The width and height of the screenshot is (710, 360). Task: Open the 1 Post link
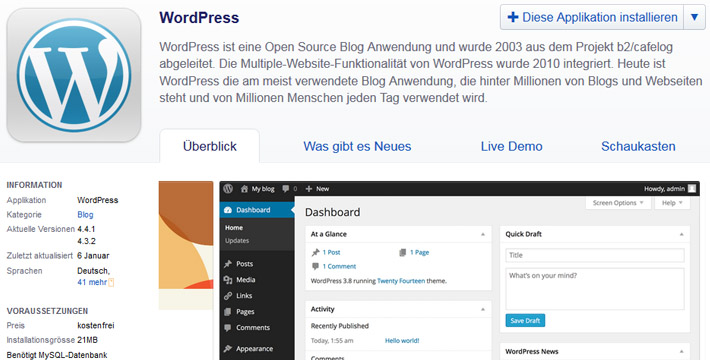click(331, 252)
